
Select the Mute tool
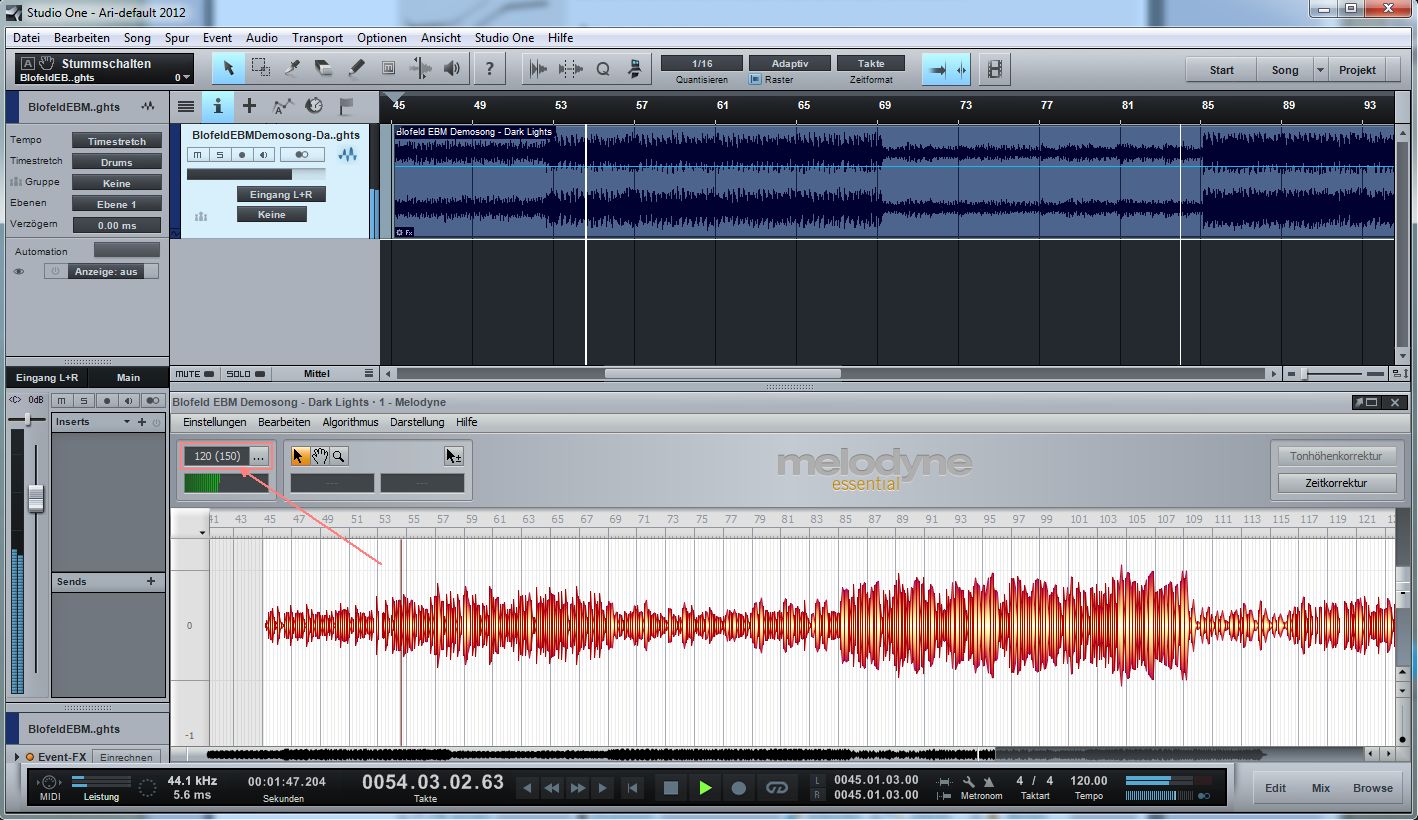389,69
